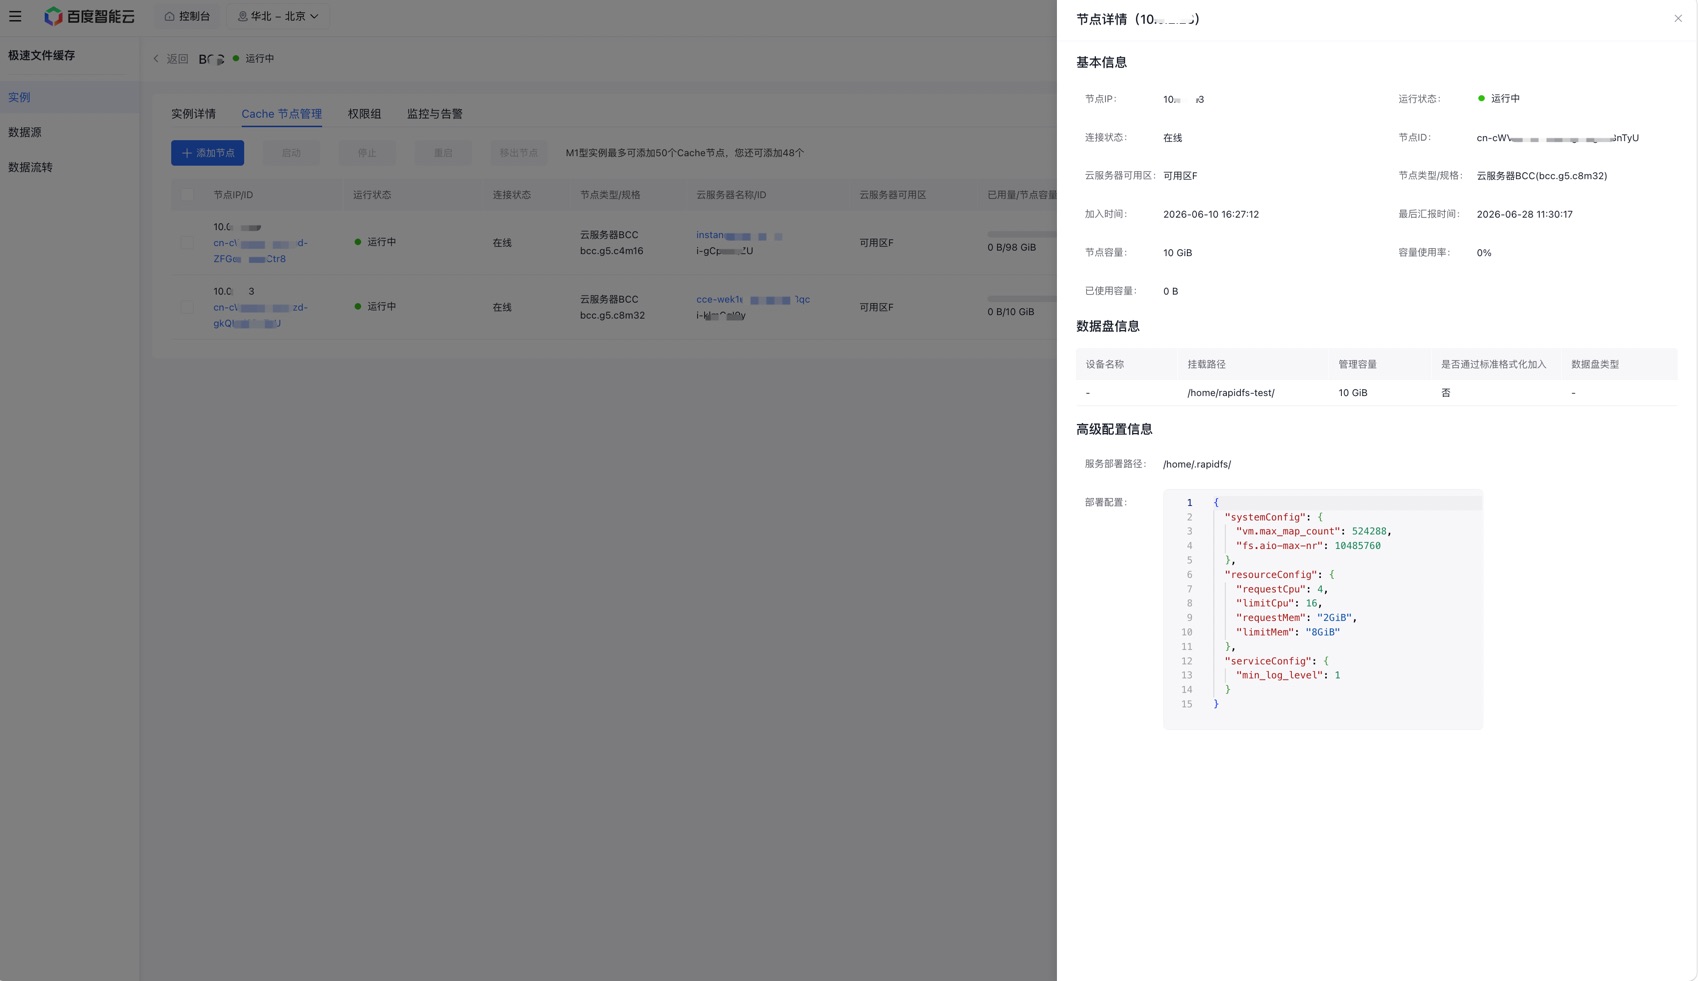Viewport: 1699px width, 981px height.
Task: Click inside the 部署配置 JSON code editor
Action: click(x=1323, y=609)
